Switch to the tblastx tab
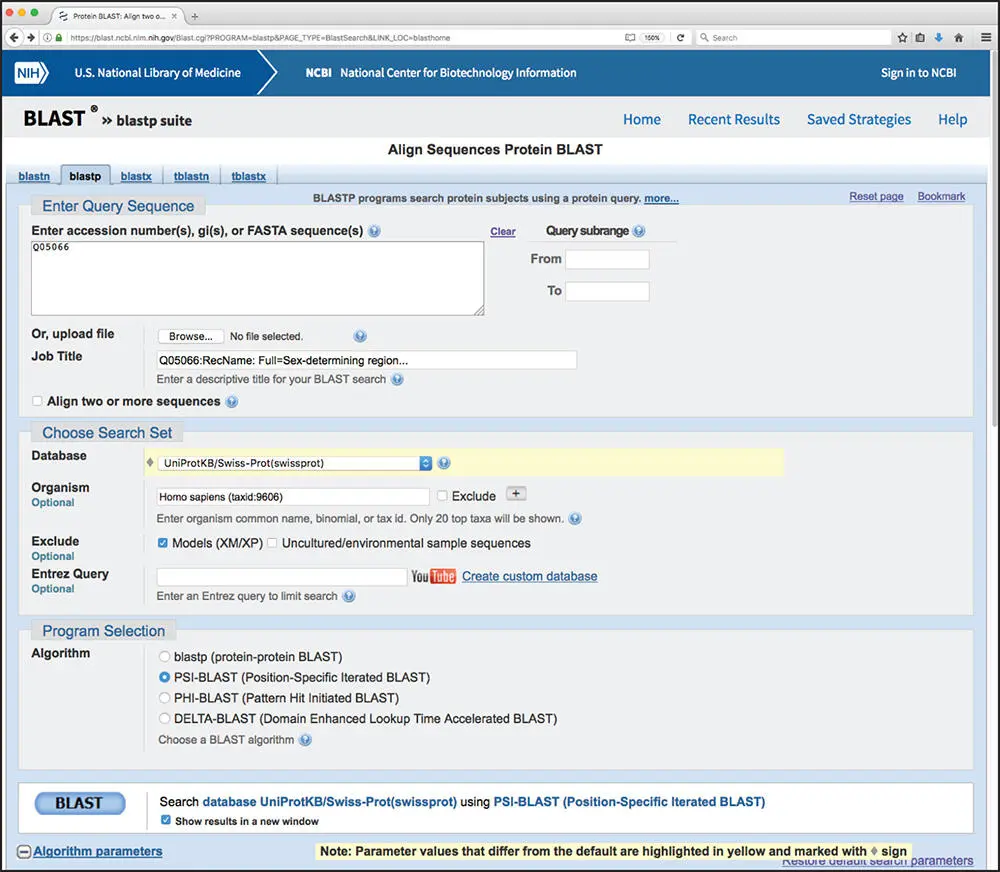The width and height of the screenshot is (1000, 872). [248, 176]
